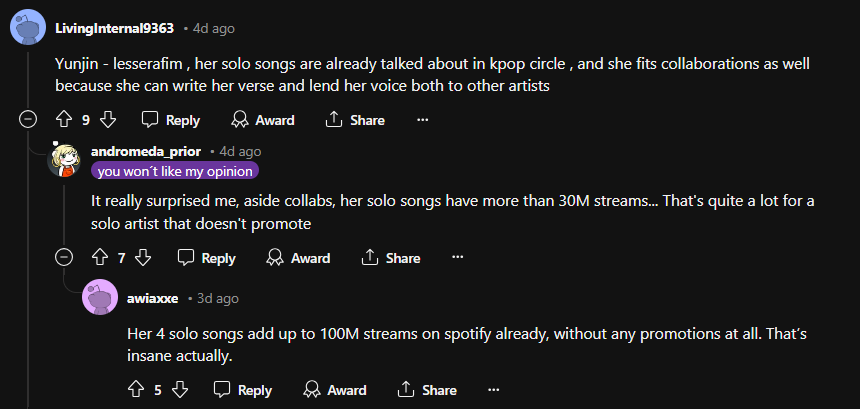The width and height of the screenshot is (860, 409).
Task: Share awiaxxe's comment
Action: coord(427,390)
